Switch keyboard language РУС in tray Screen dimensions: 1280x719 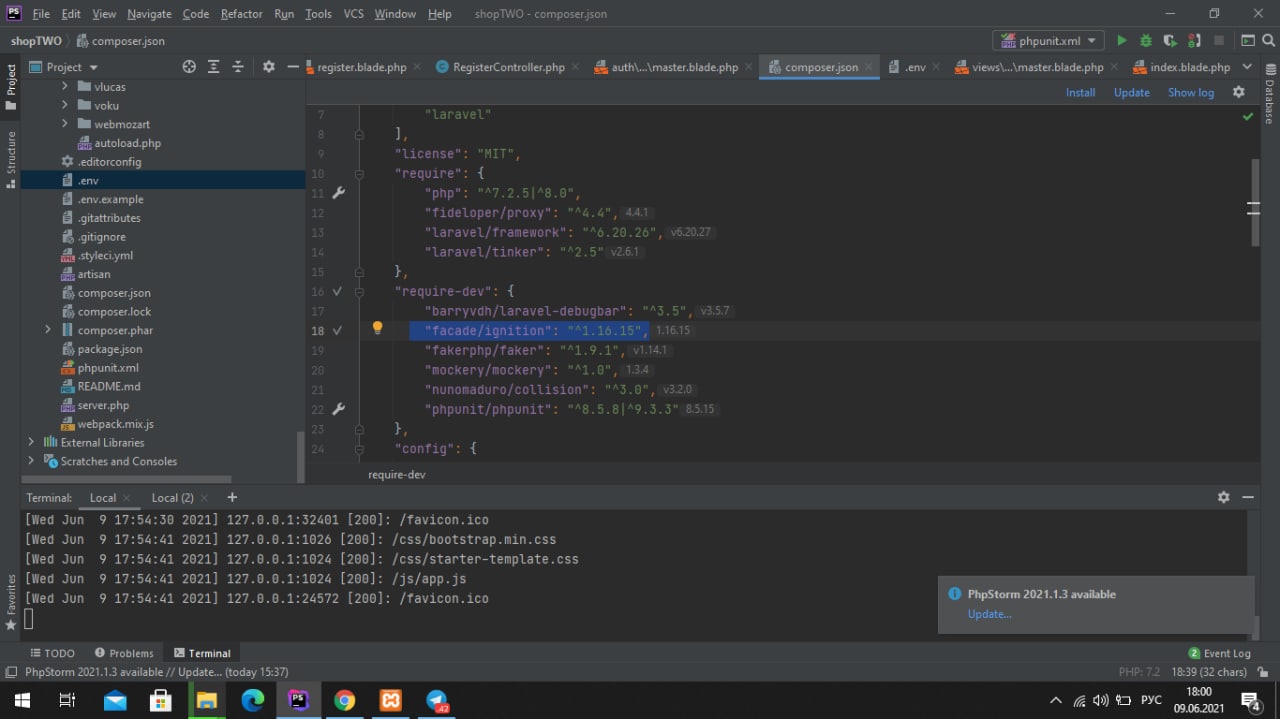(1151, 700)
